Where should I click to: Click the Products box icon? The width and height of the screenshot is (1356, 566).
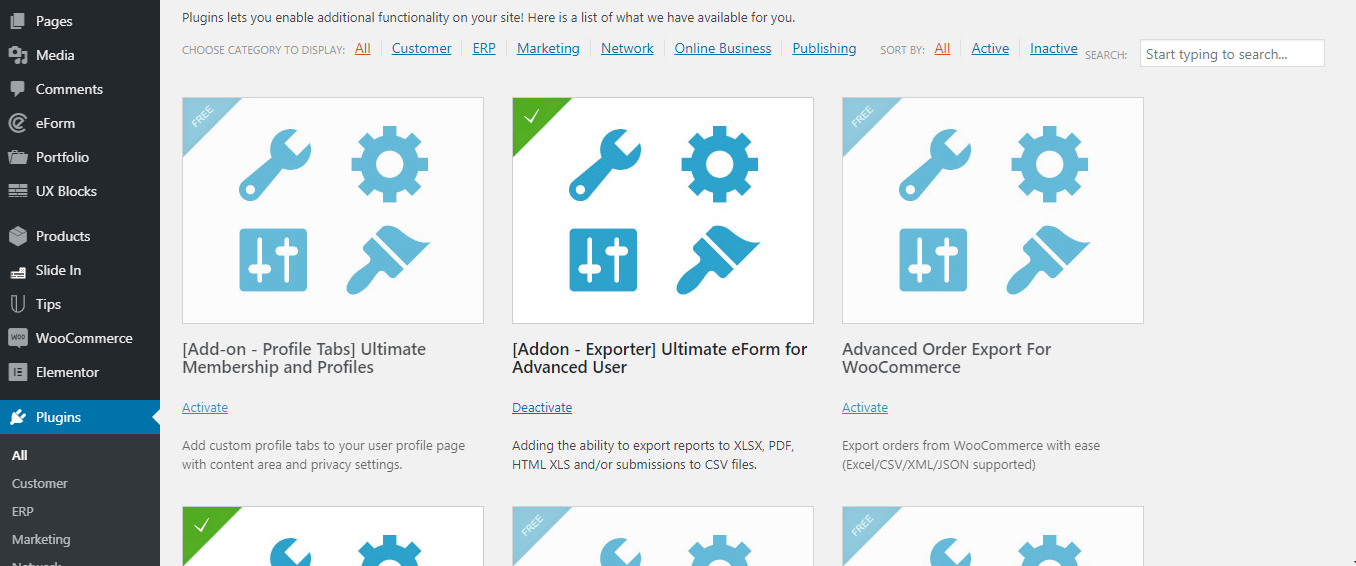(x=17, y=236)
